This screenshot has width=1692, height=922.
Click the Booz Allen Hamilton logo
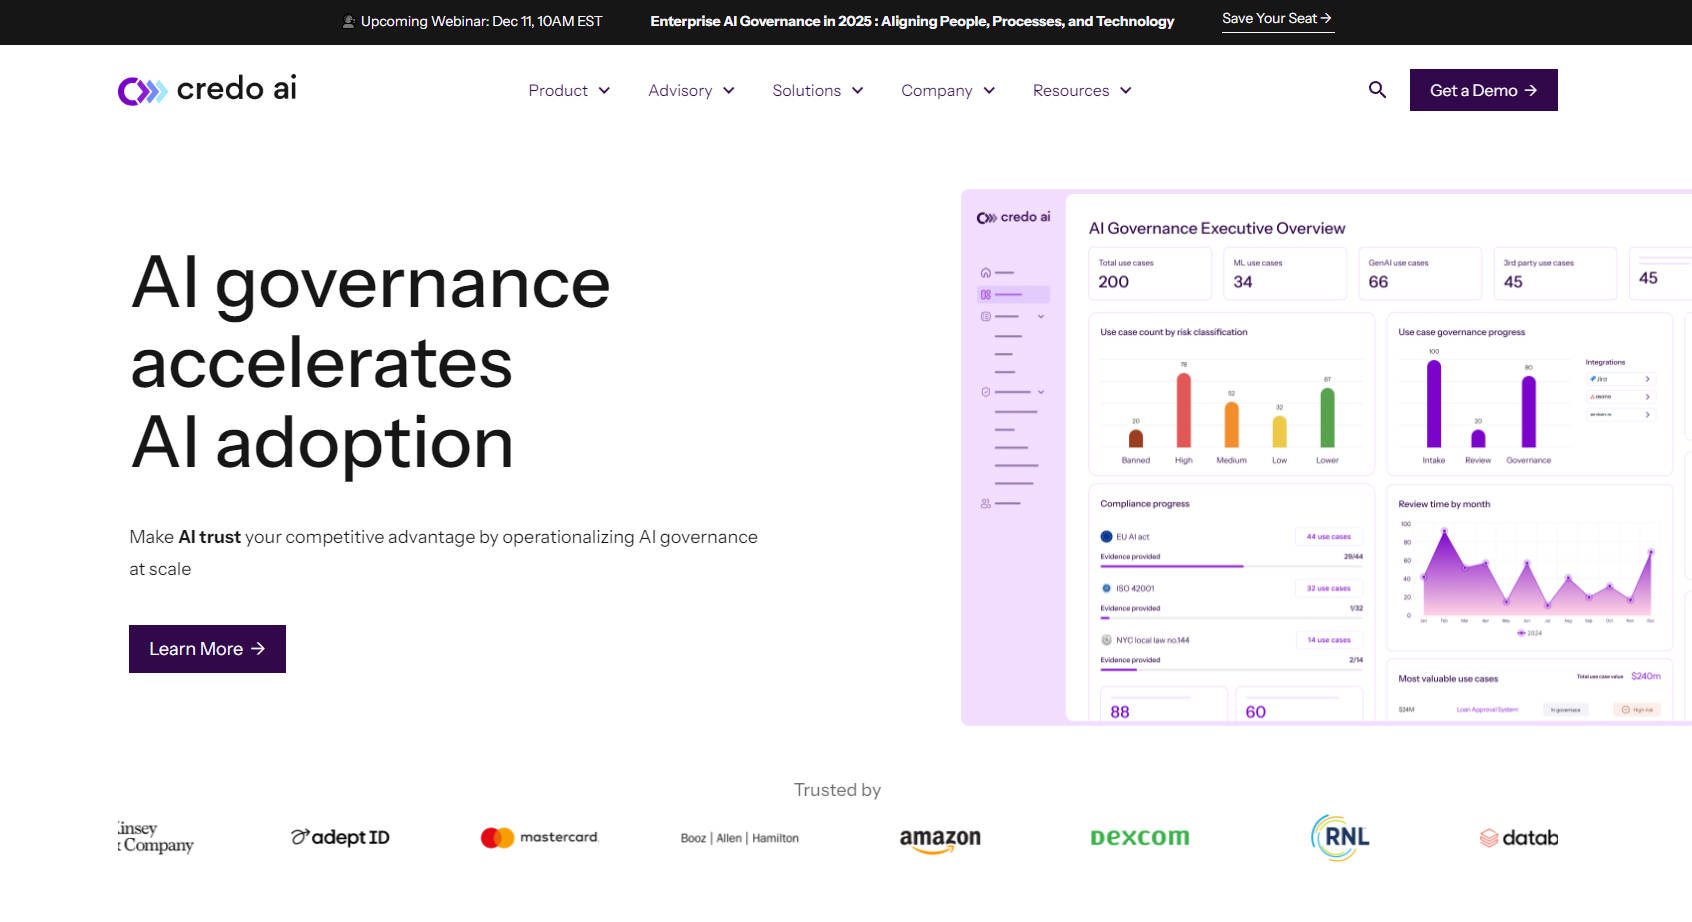739,838
